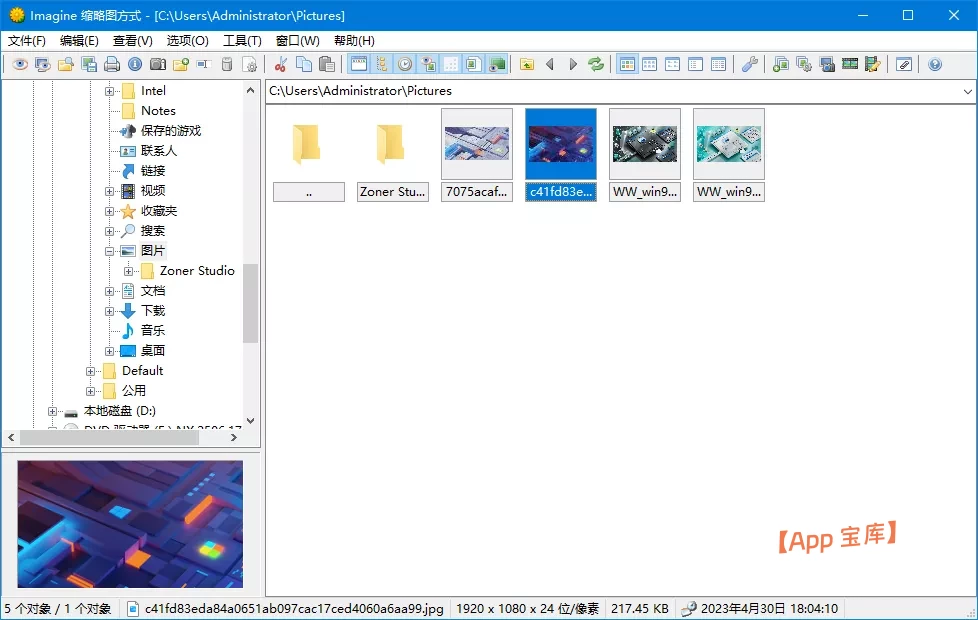Viewport: 978px width, 620px height.
Task: Select the 下载 folder in tree
Action: pyautogui.click(x=152, y=311)
